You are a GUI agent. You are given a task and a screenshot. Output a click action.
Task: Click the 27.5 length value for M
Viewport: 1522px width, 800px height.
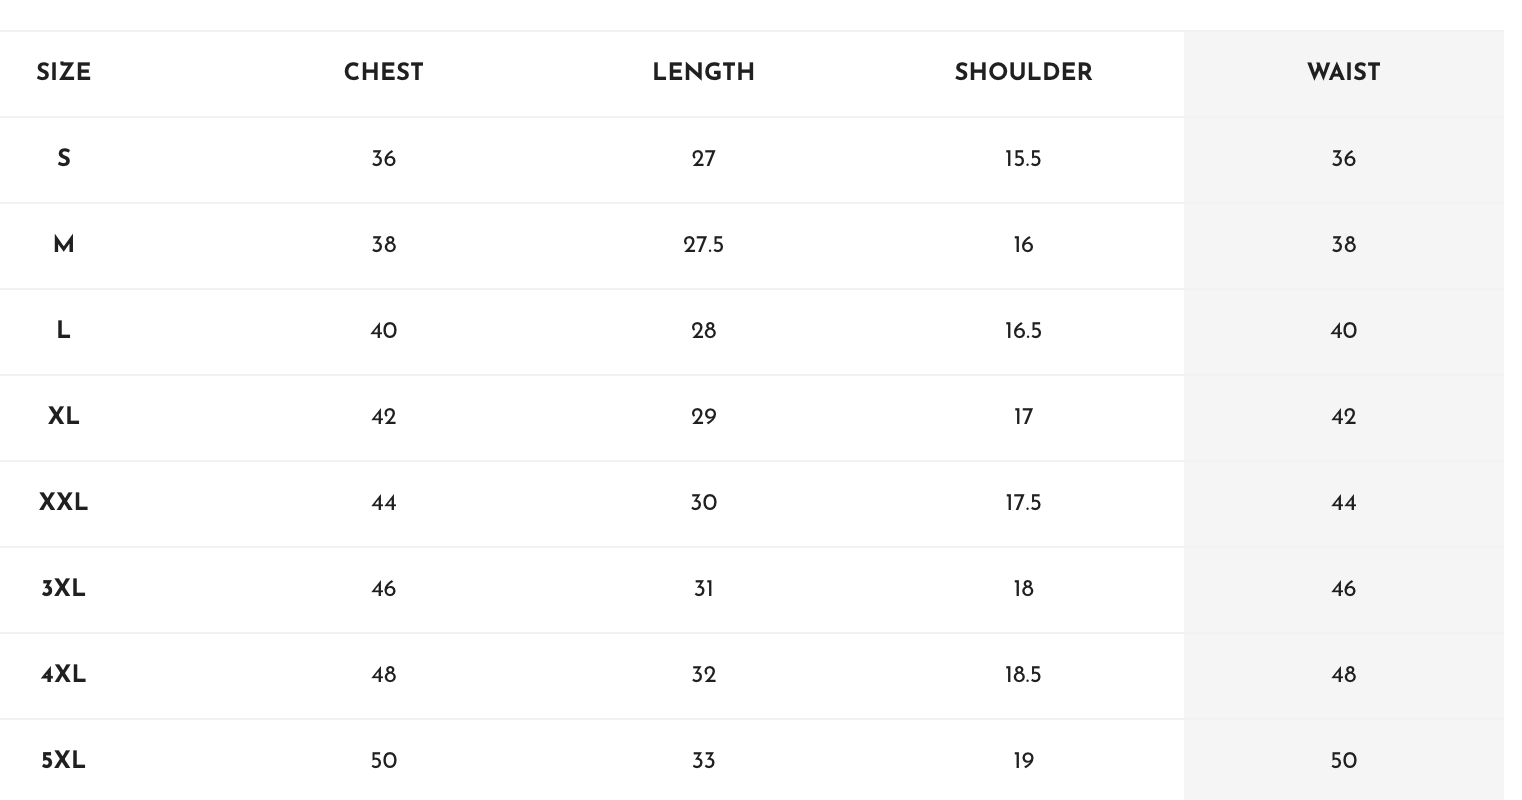tap(703, 245)
